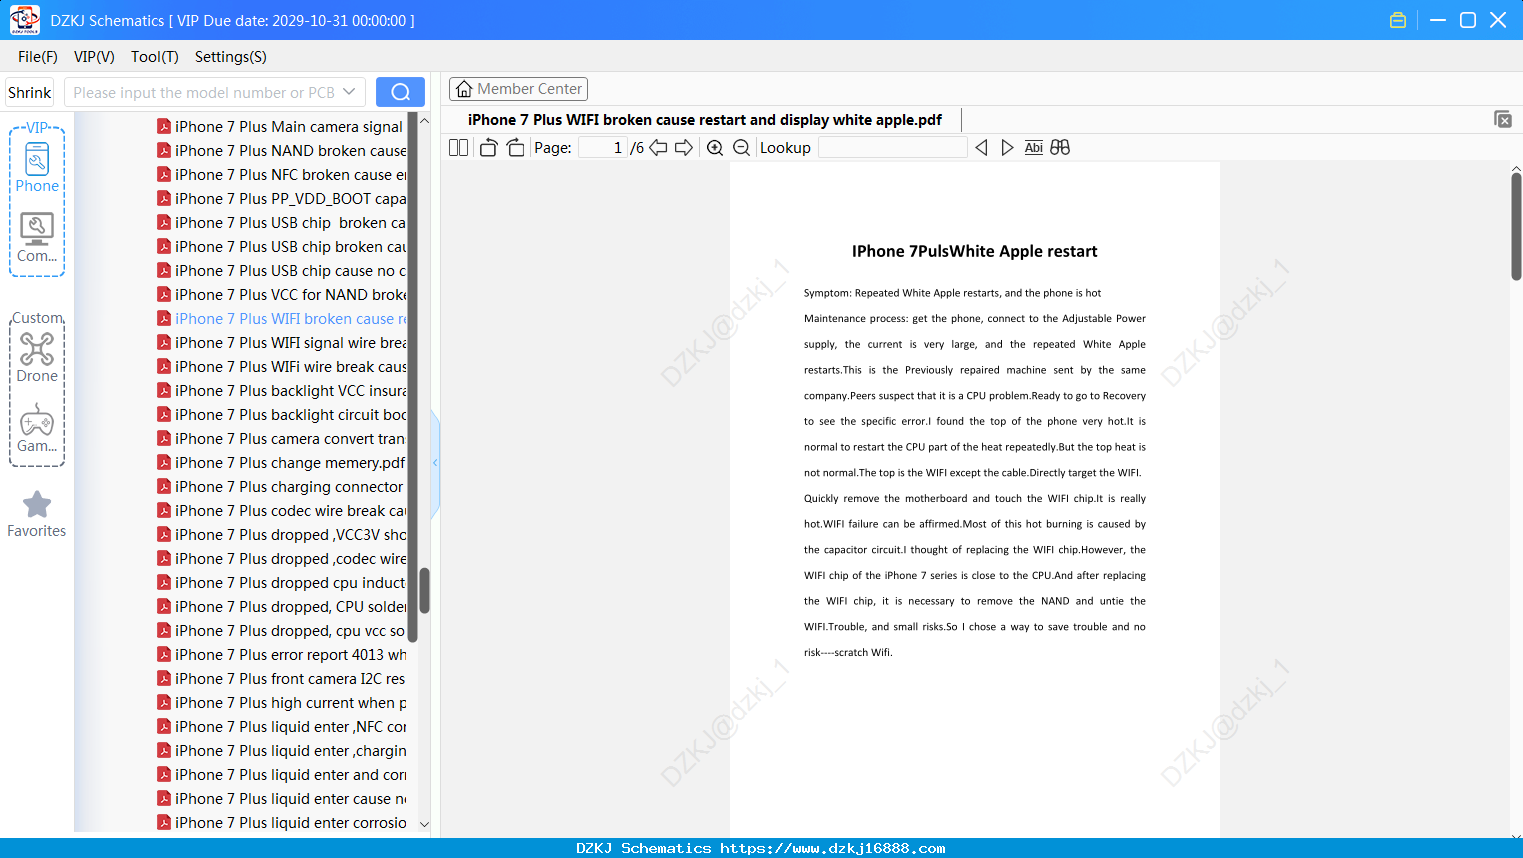Screen dimensions: 1523x858
Task: Go to the next PDF page
Action: [684, 148]
